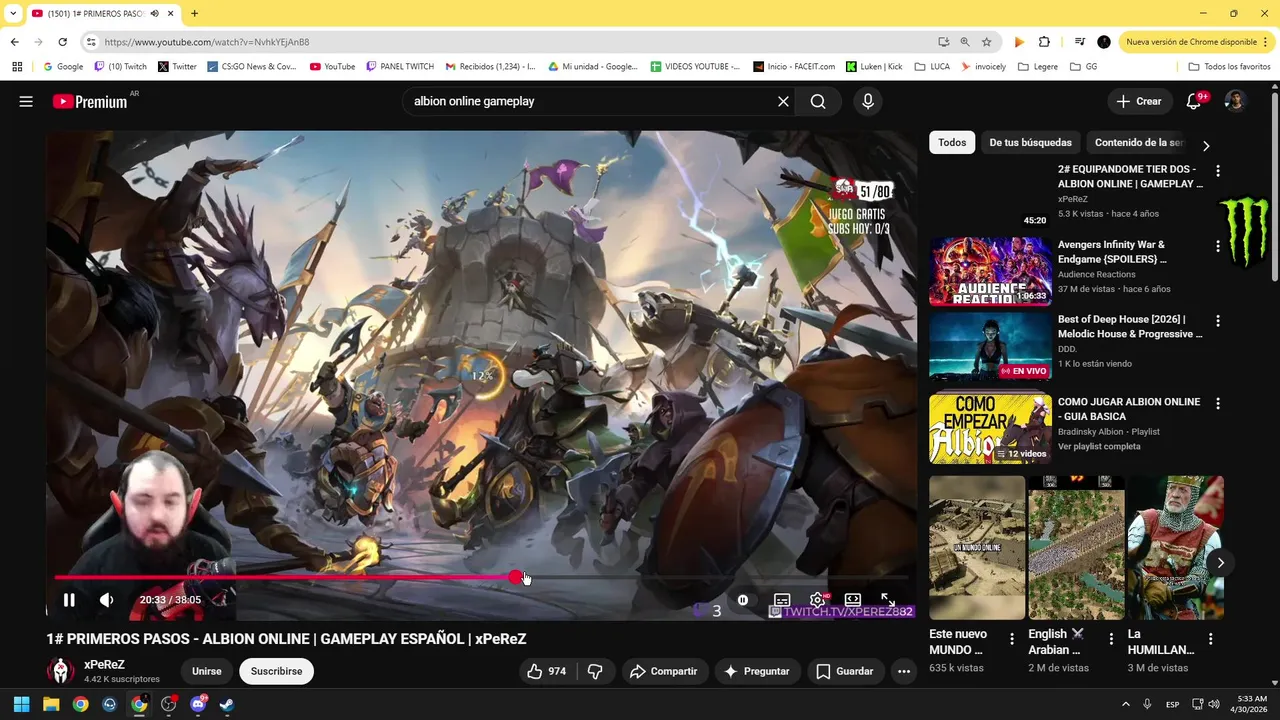Clear the search box with the X
1280x720 pixels.
[783, 101]
